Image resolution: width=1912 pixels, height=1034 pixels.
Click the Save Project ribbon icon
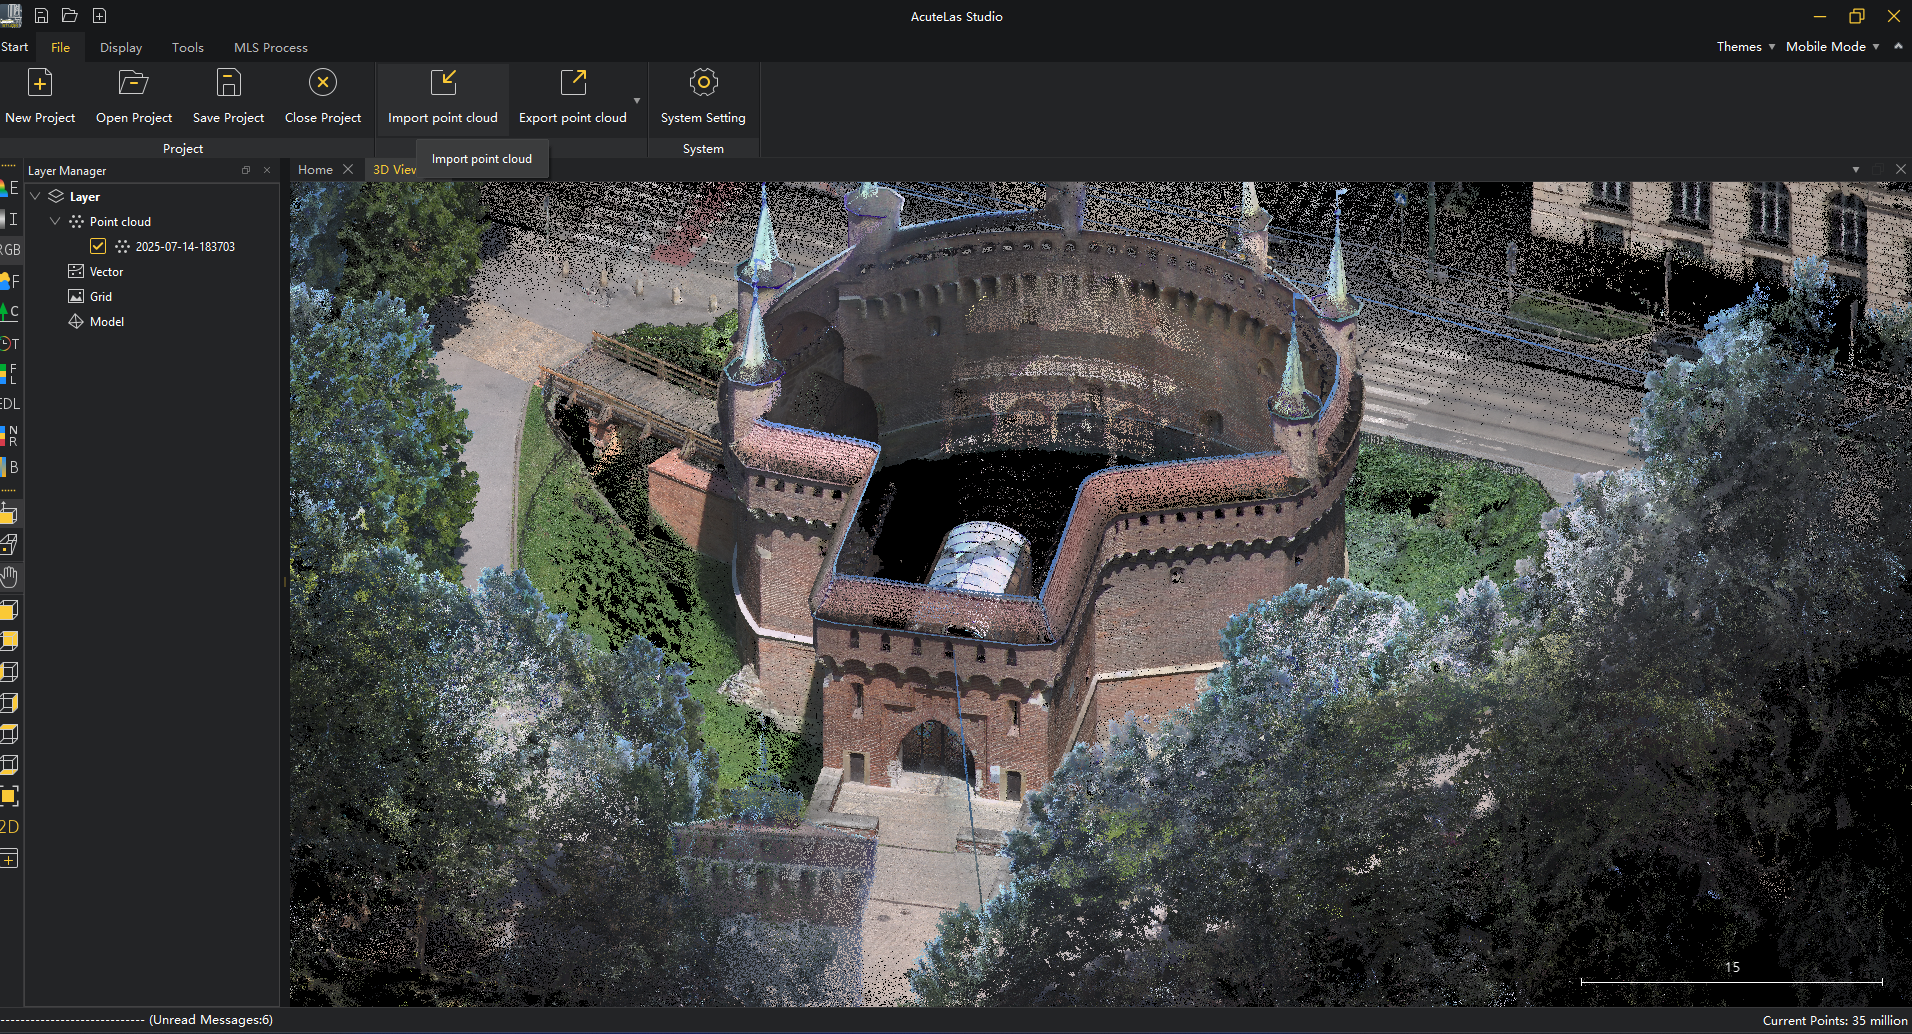coord(228,84)
